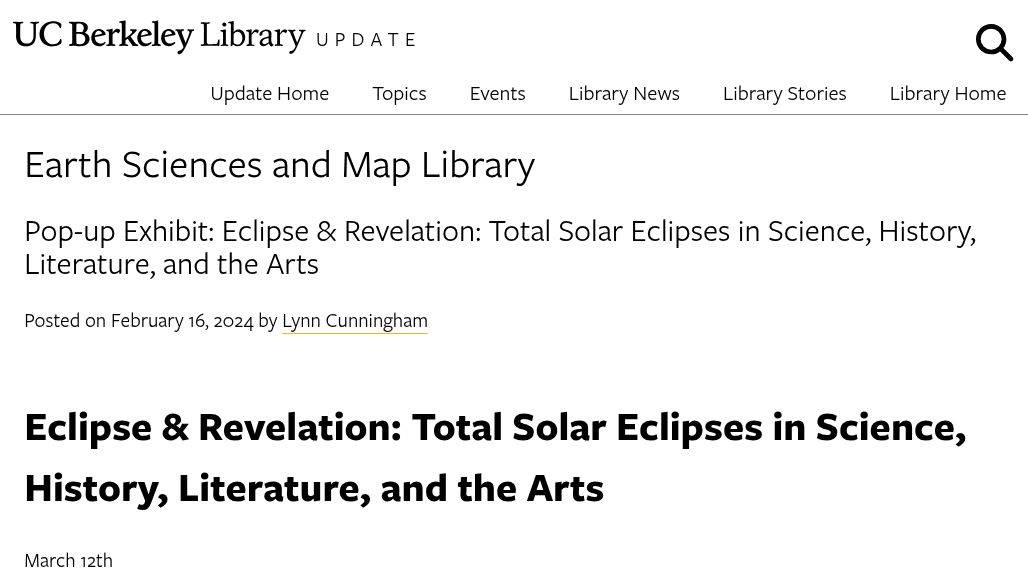
Task: Click the exhibit title second line text
Action: (x=171, y=262)
